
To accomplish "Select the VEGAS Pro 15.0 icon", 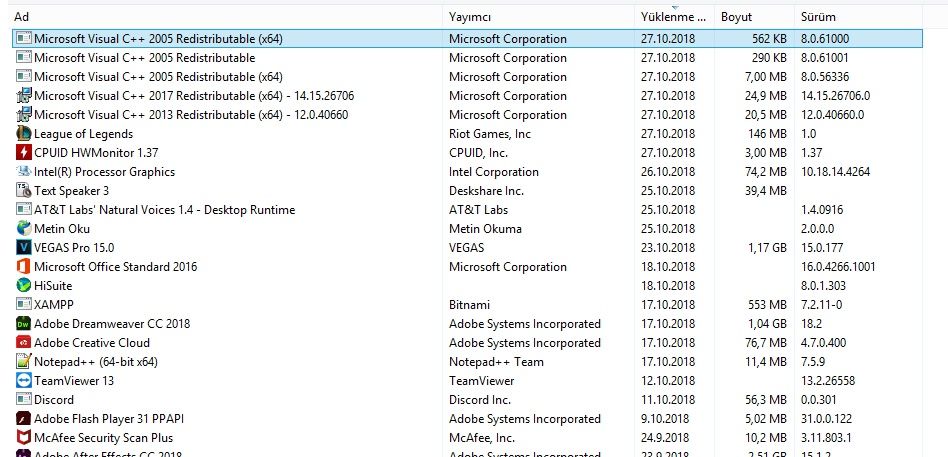I will (x=24, y=248).
